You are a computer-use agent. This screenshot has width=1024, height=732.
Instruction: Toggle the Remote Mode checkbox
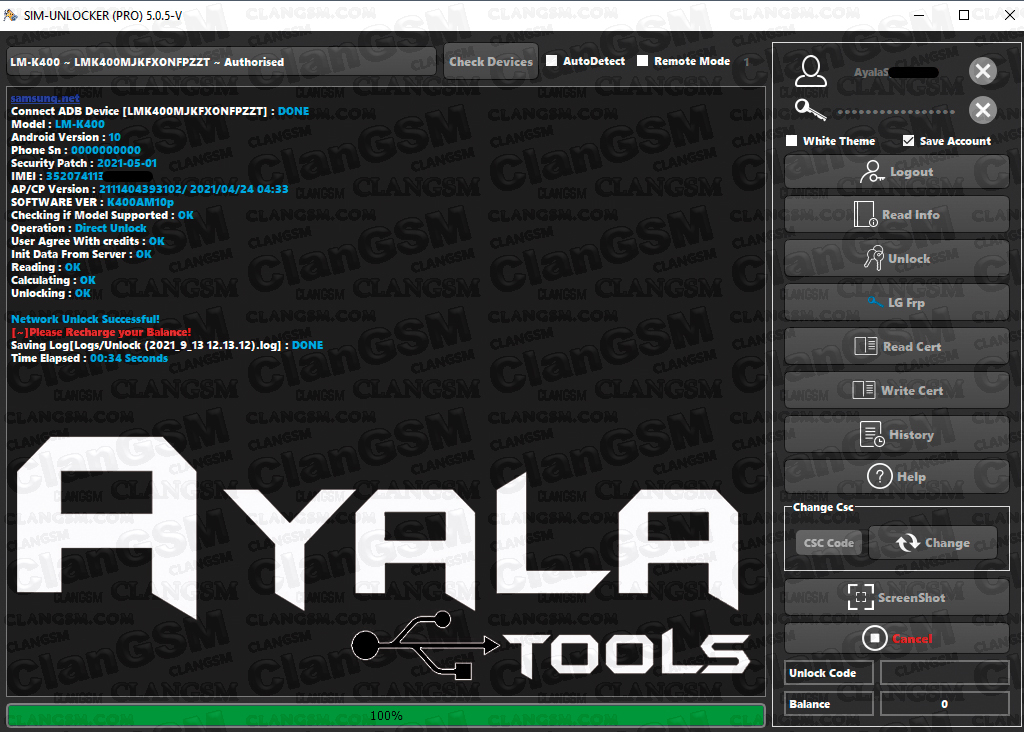(x=643, y=61)
